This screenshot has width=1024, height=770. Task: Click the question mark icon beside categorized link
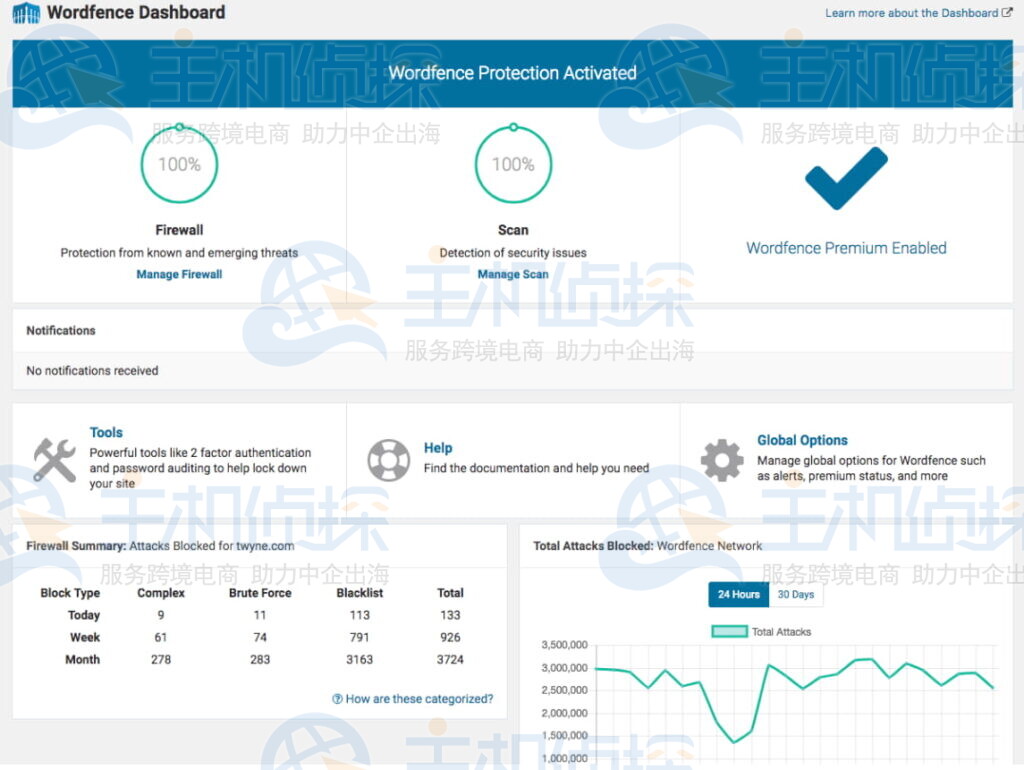337,699
